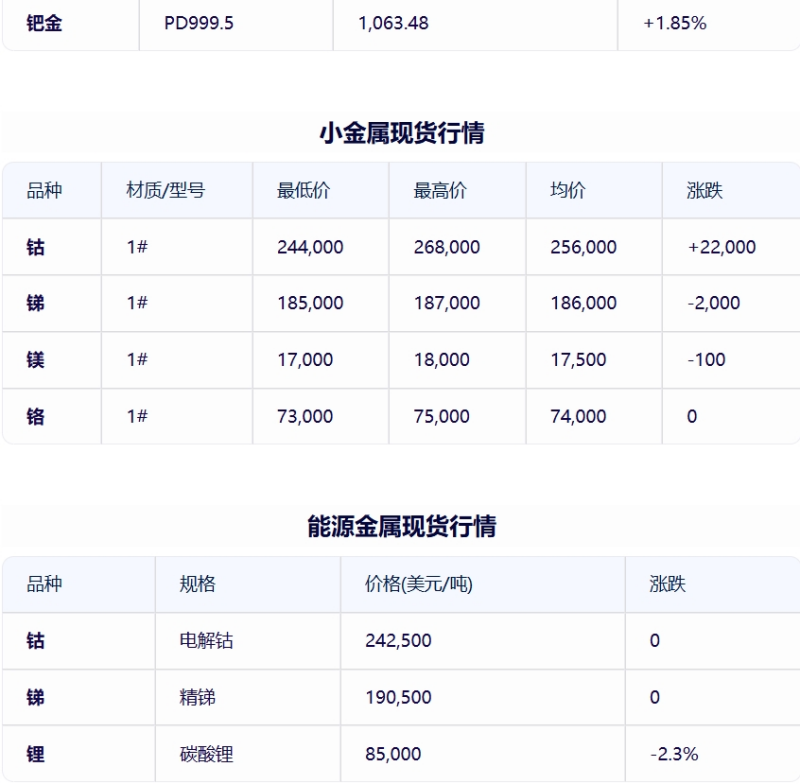Click the palladium price 1,063.48
Image resolution: width=800 pixels, height=784 pixels.
[x=393, y=23]
